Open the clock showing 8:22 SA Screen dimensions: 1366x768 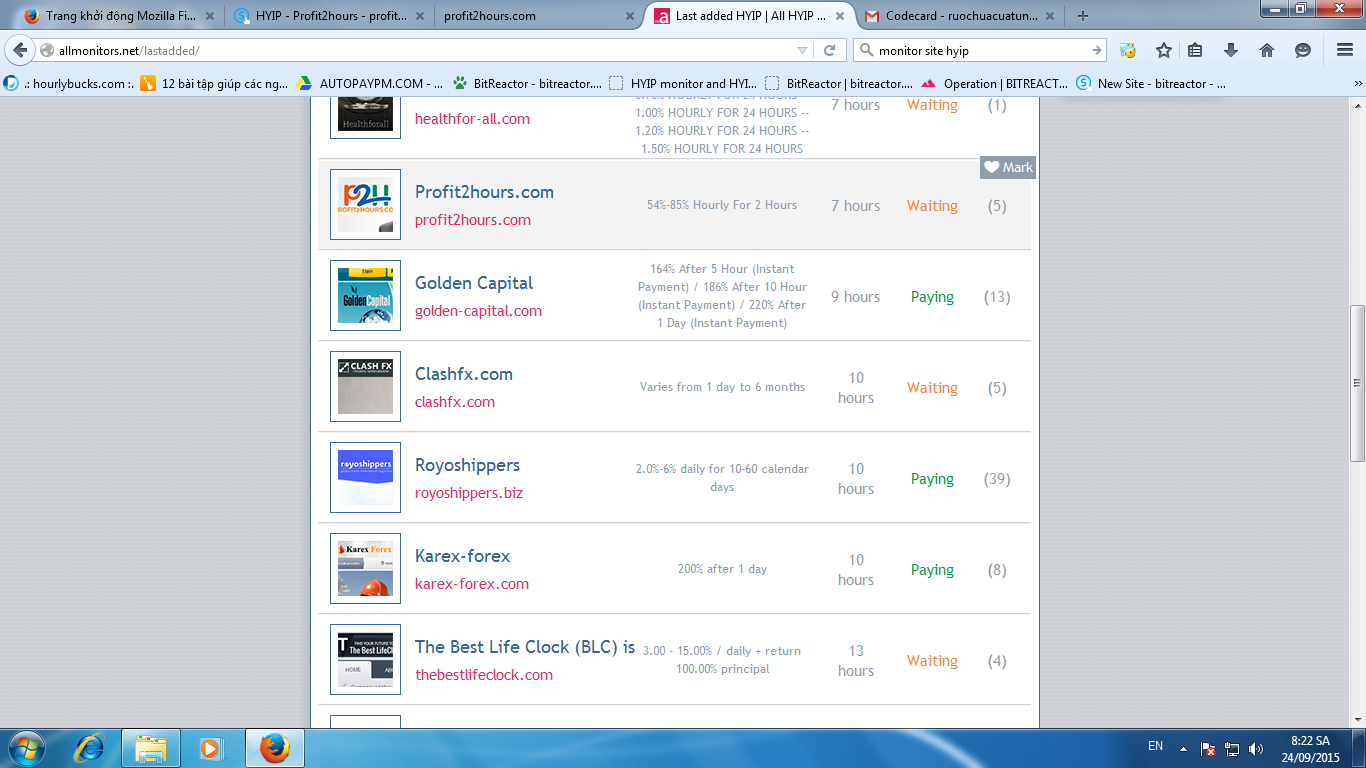(x=1310, y=749)
